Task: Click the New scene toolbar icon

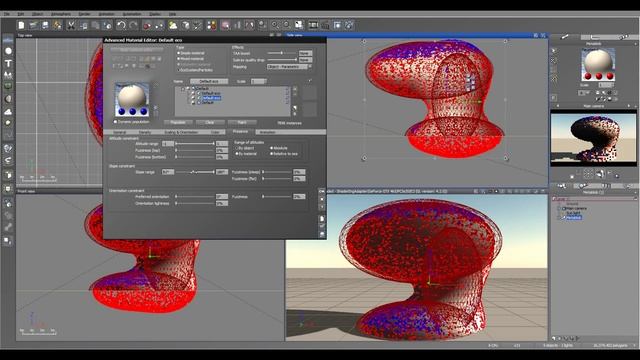Action: (21, 25)
